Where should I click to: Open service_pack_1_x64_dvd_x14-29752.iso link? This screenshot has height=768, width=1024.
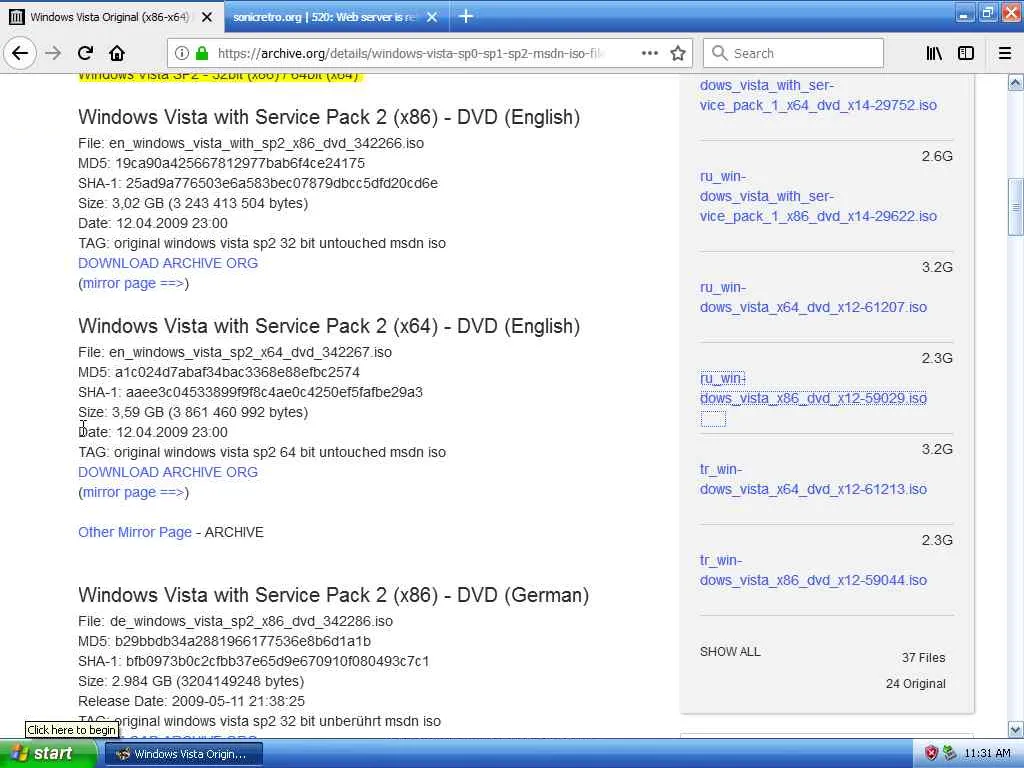pyautogui.click(x=818, y=95)
